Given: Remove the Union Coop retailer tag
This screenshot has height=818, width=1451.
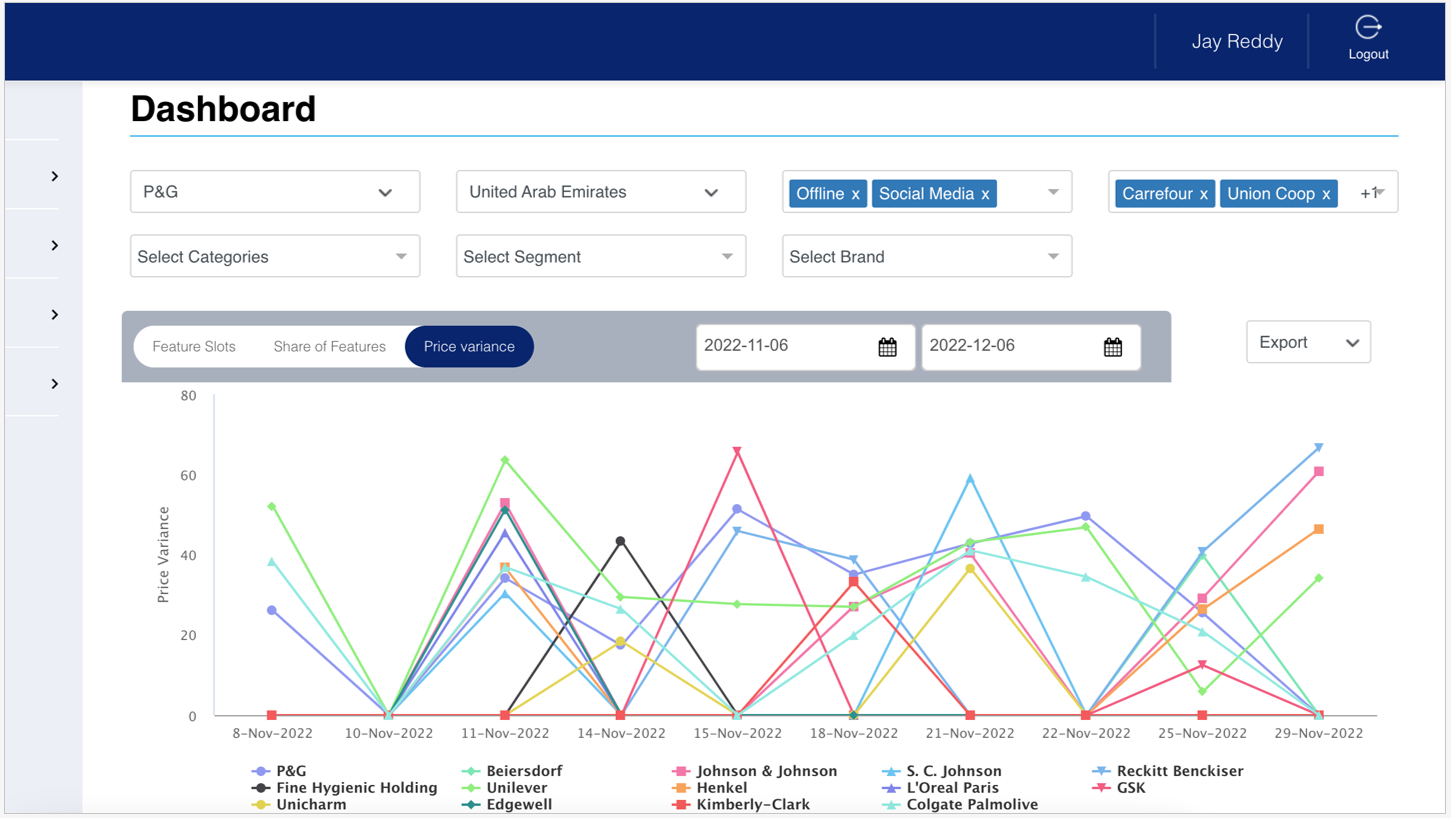Looking at the screenshot, I should (1326, 194).
